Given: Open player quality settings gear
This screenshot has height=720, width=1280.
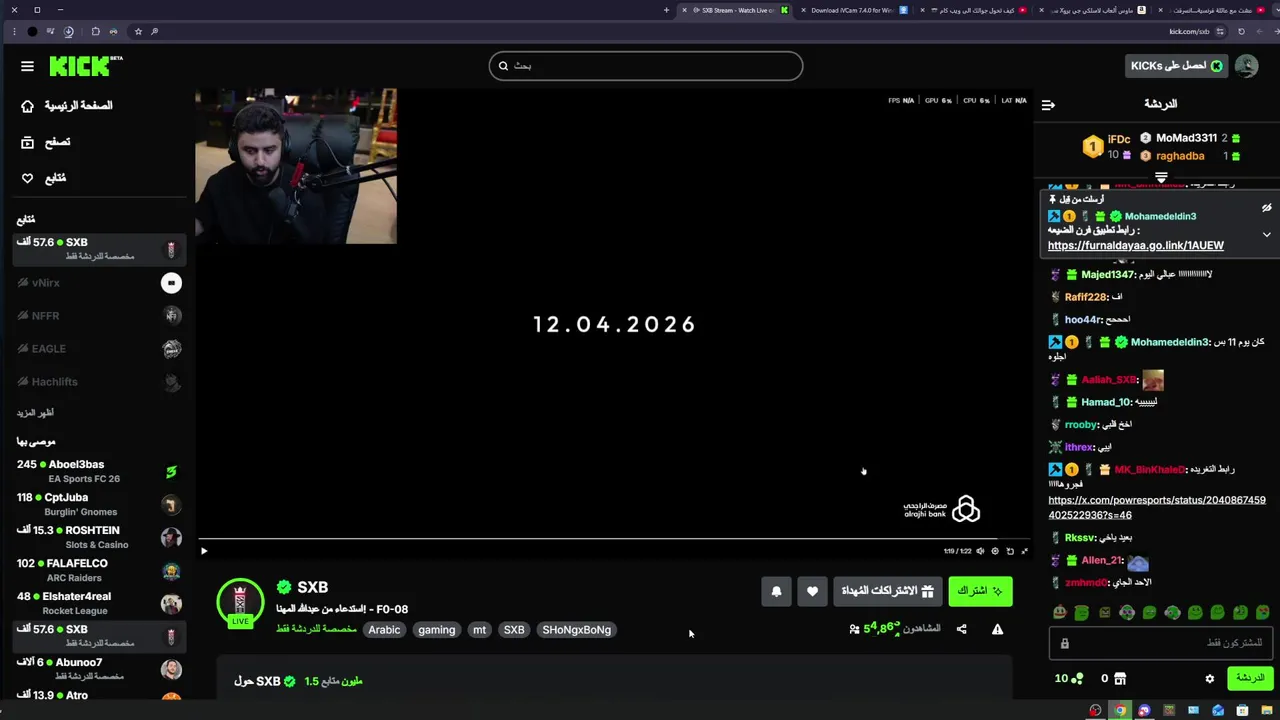Looking at the screenshot, I should 995,551.
